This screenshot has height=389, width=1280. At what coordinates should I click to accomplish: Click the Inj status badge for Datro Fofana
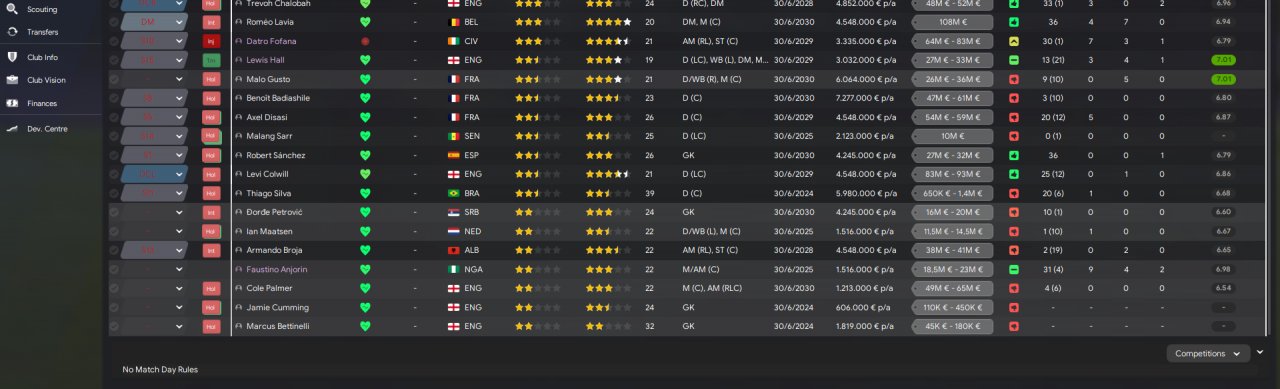click(211, 41)
